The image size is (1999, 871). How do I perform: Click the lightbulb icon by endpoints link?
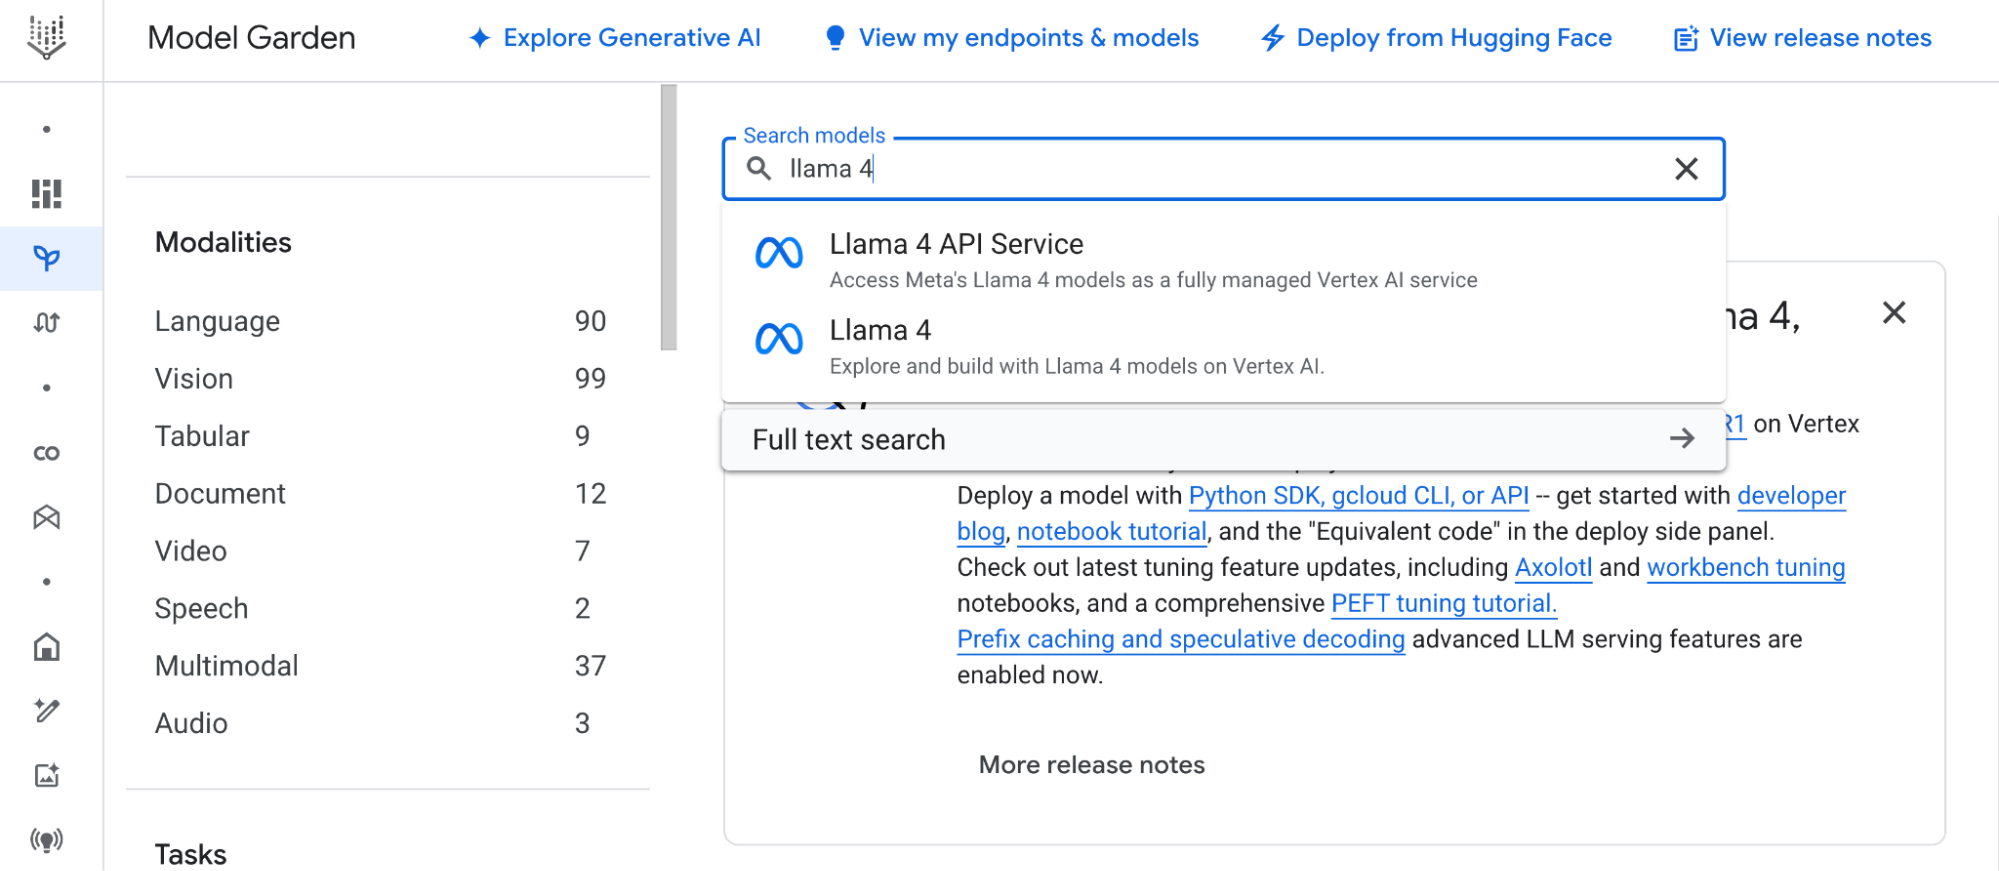point(835,38)
